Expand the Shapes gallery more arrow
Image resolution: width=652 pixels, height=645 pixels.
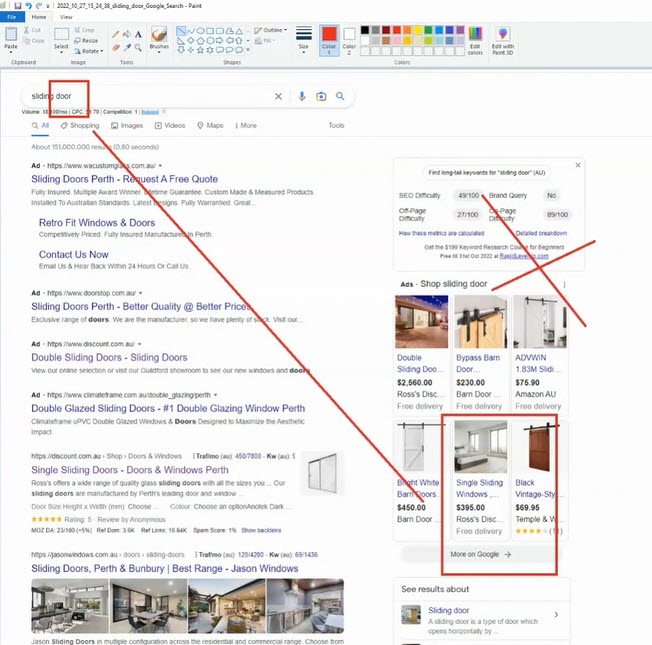(x=248, y=50)
